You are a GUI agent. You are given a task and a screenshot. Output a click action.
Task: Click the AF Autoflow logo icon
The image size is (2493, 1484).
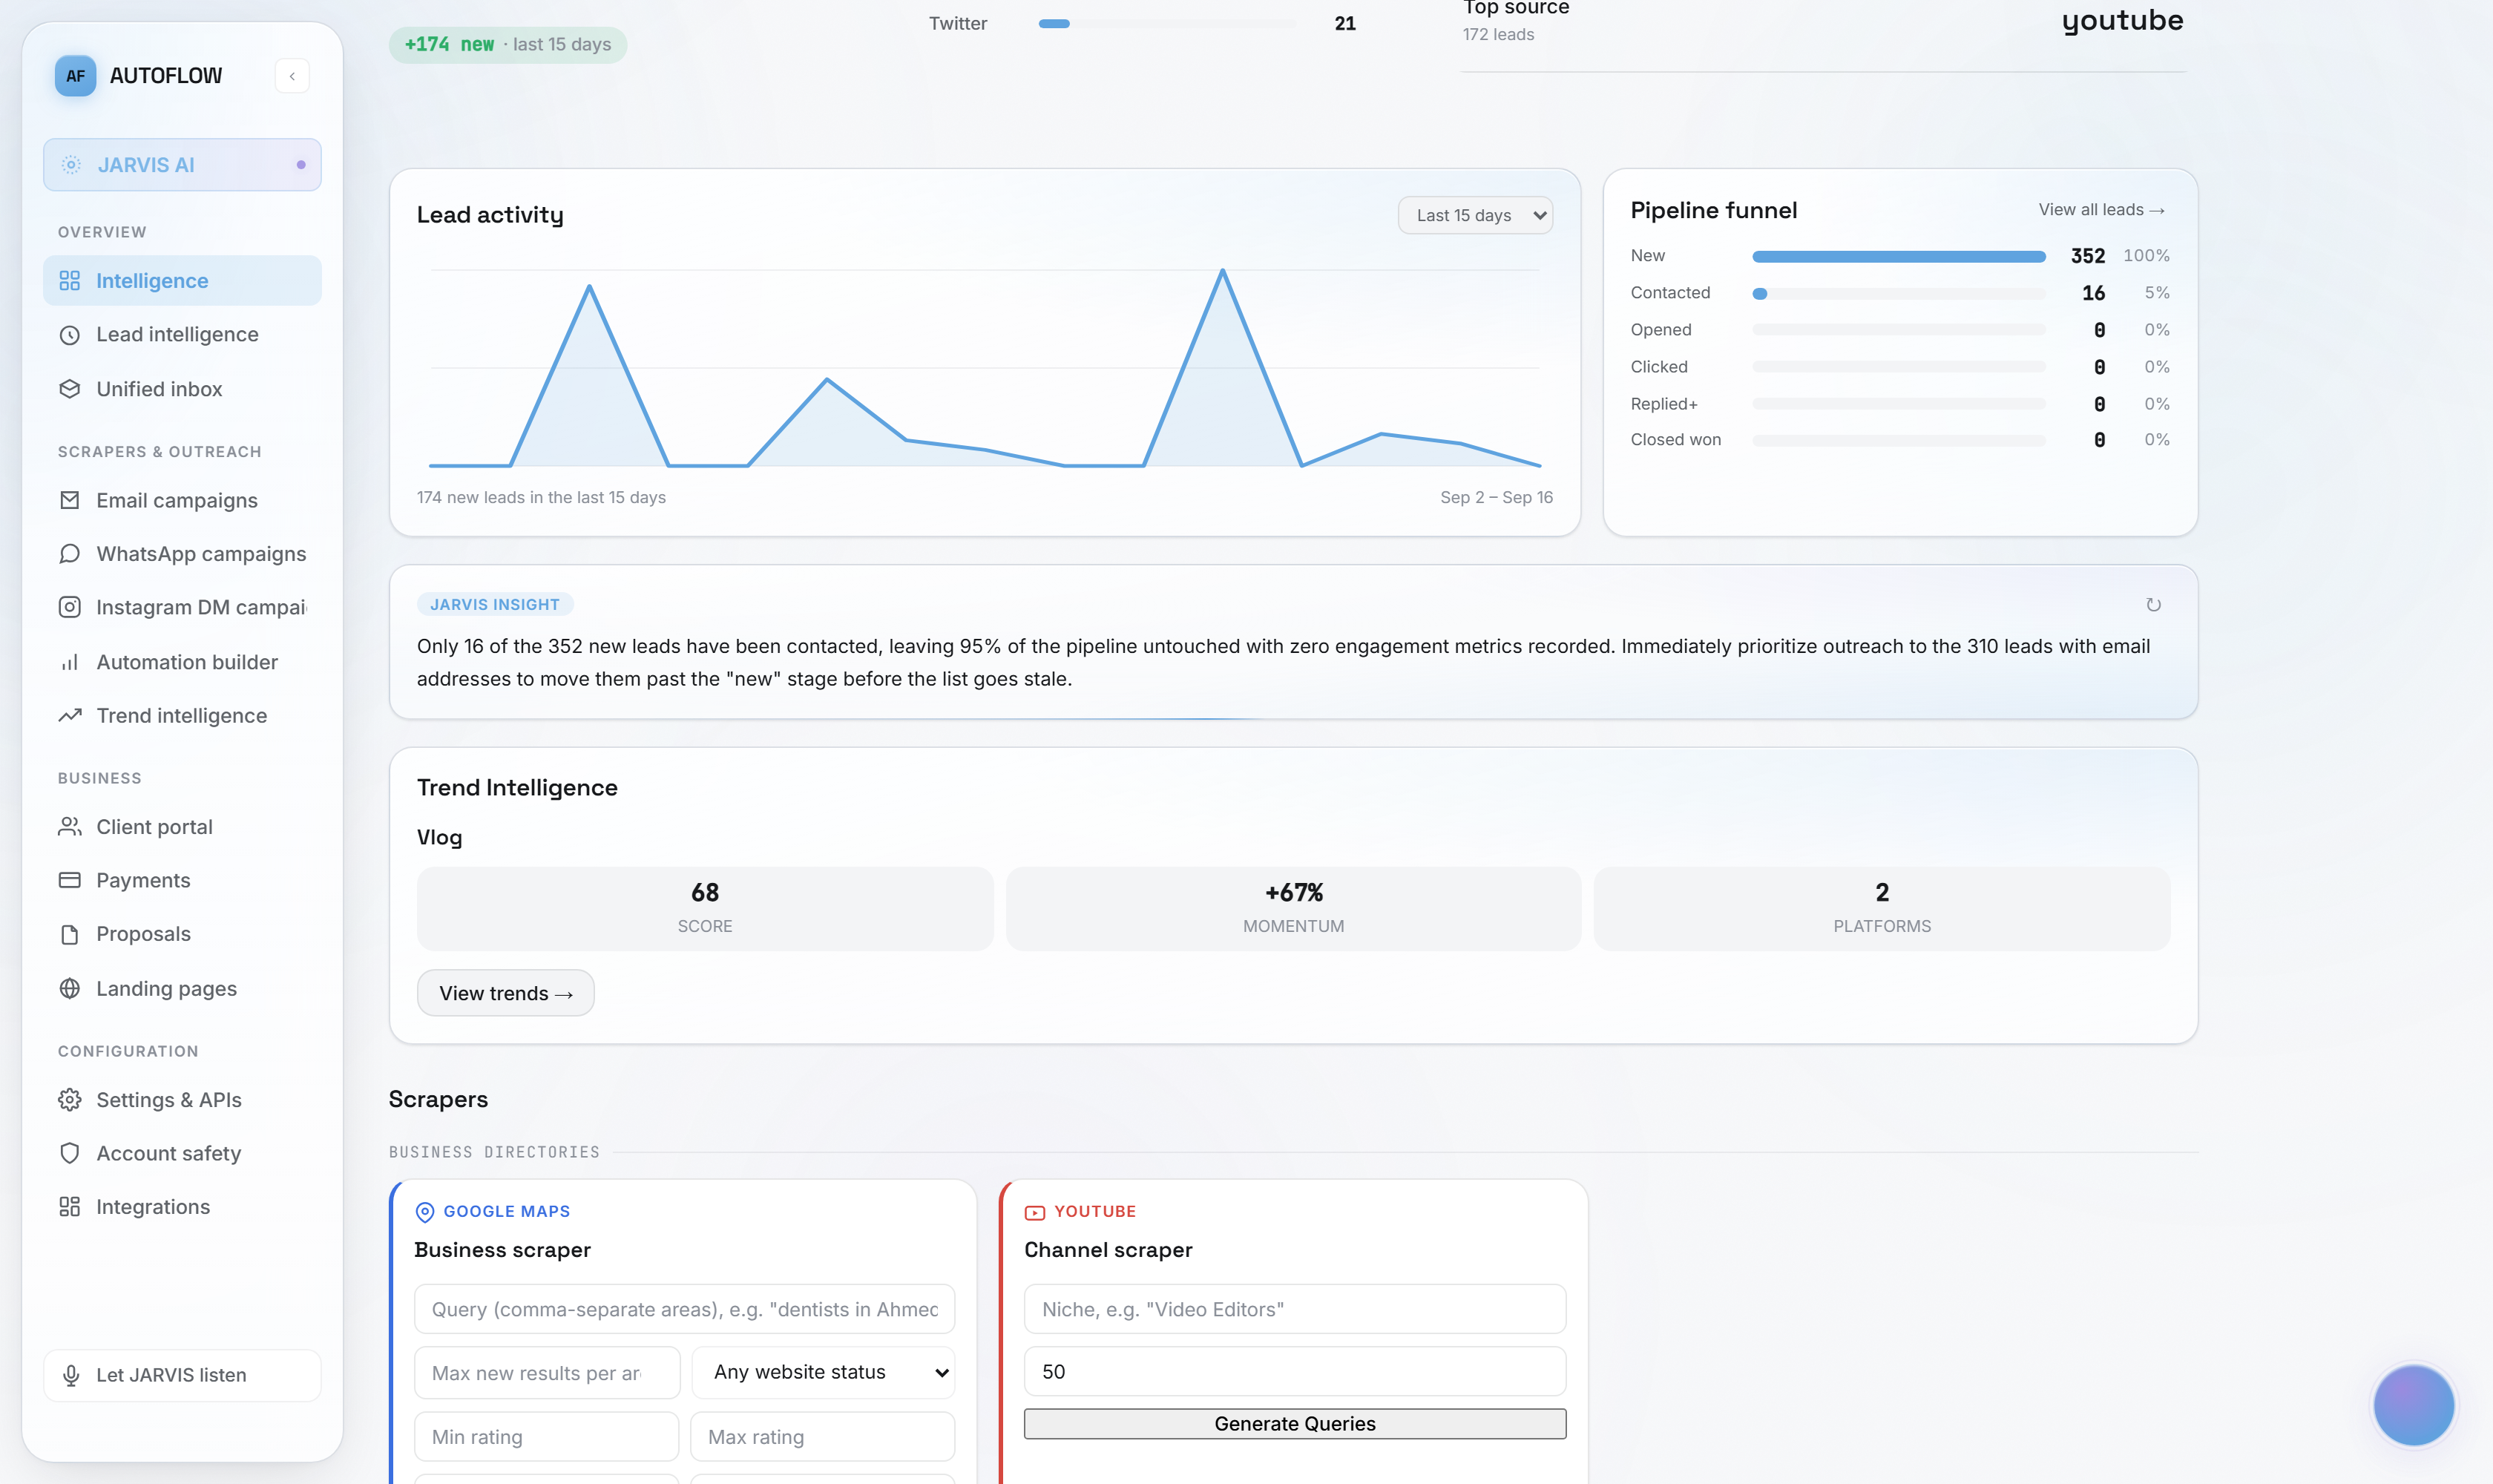coord(75,76)
